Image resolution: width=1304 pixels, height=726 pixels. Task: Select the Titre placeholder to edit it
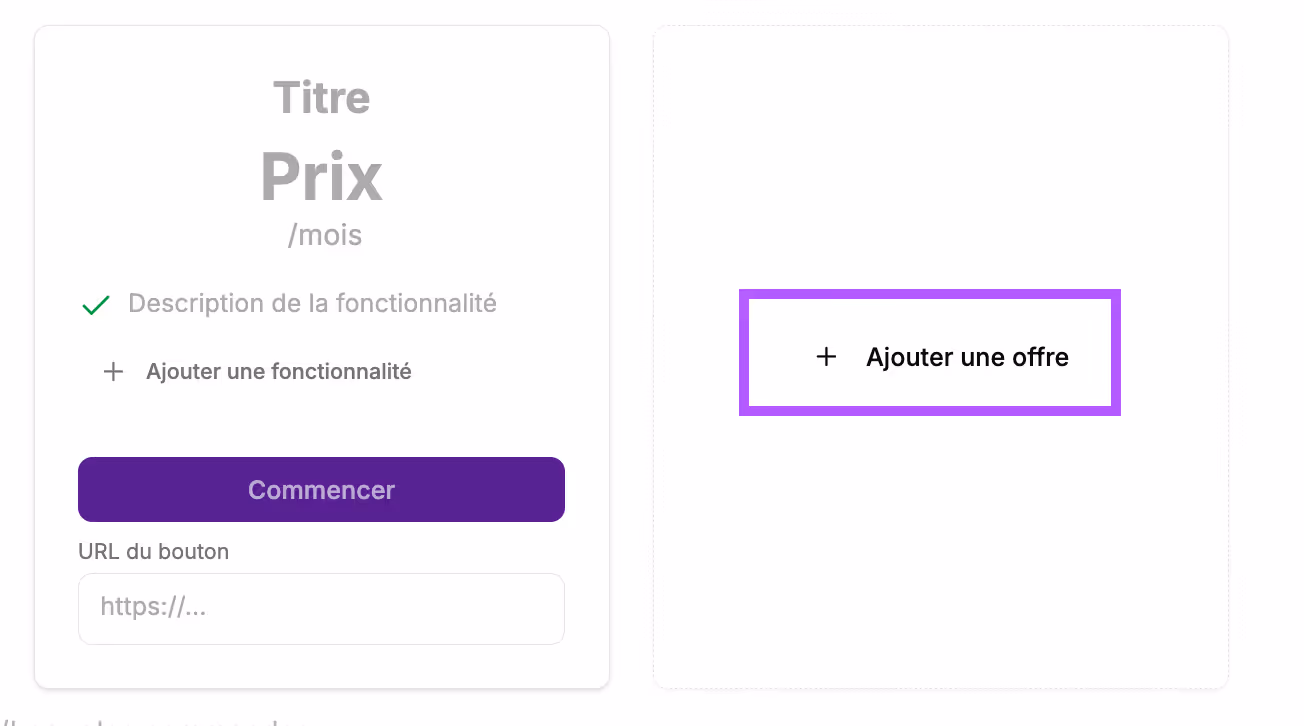pos(321,97)
